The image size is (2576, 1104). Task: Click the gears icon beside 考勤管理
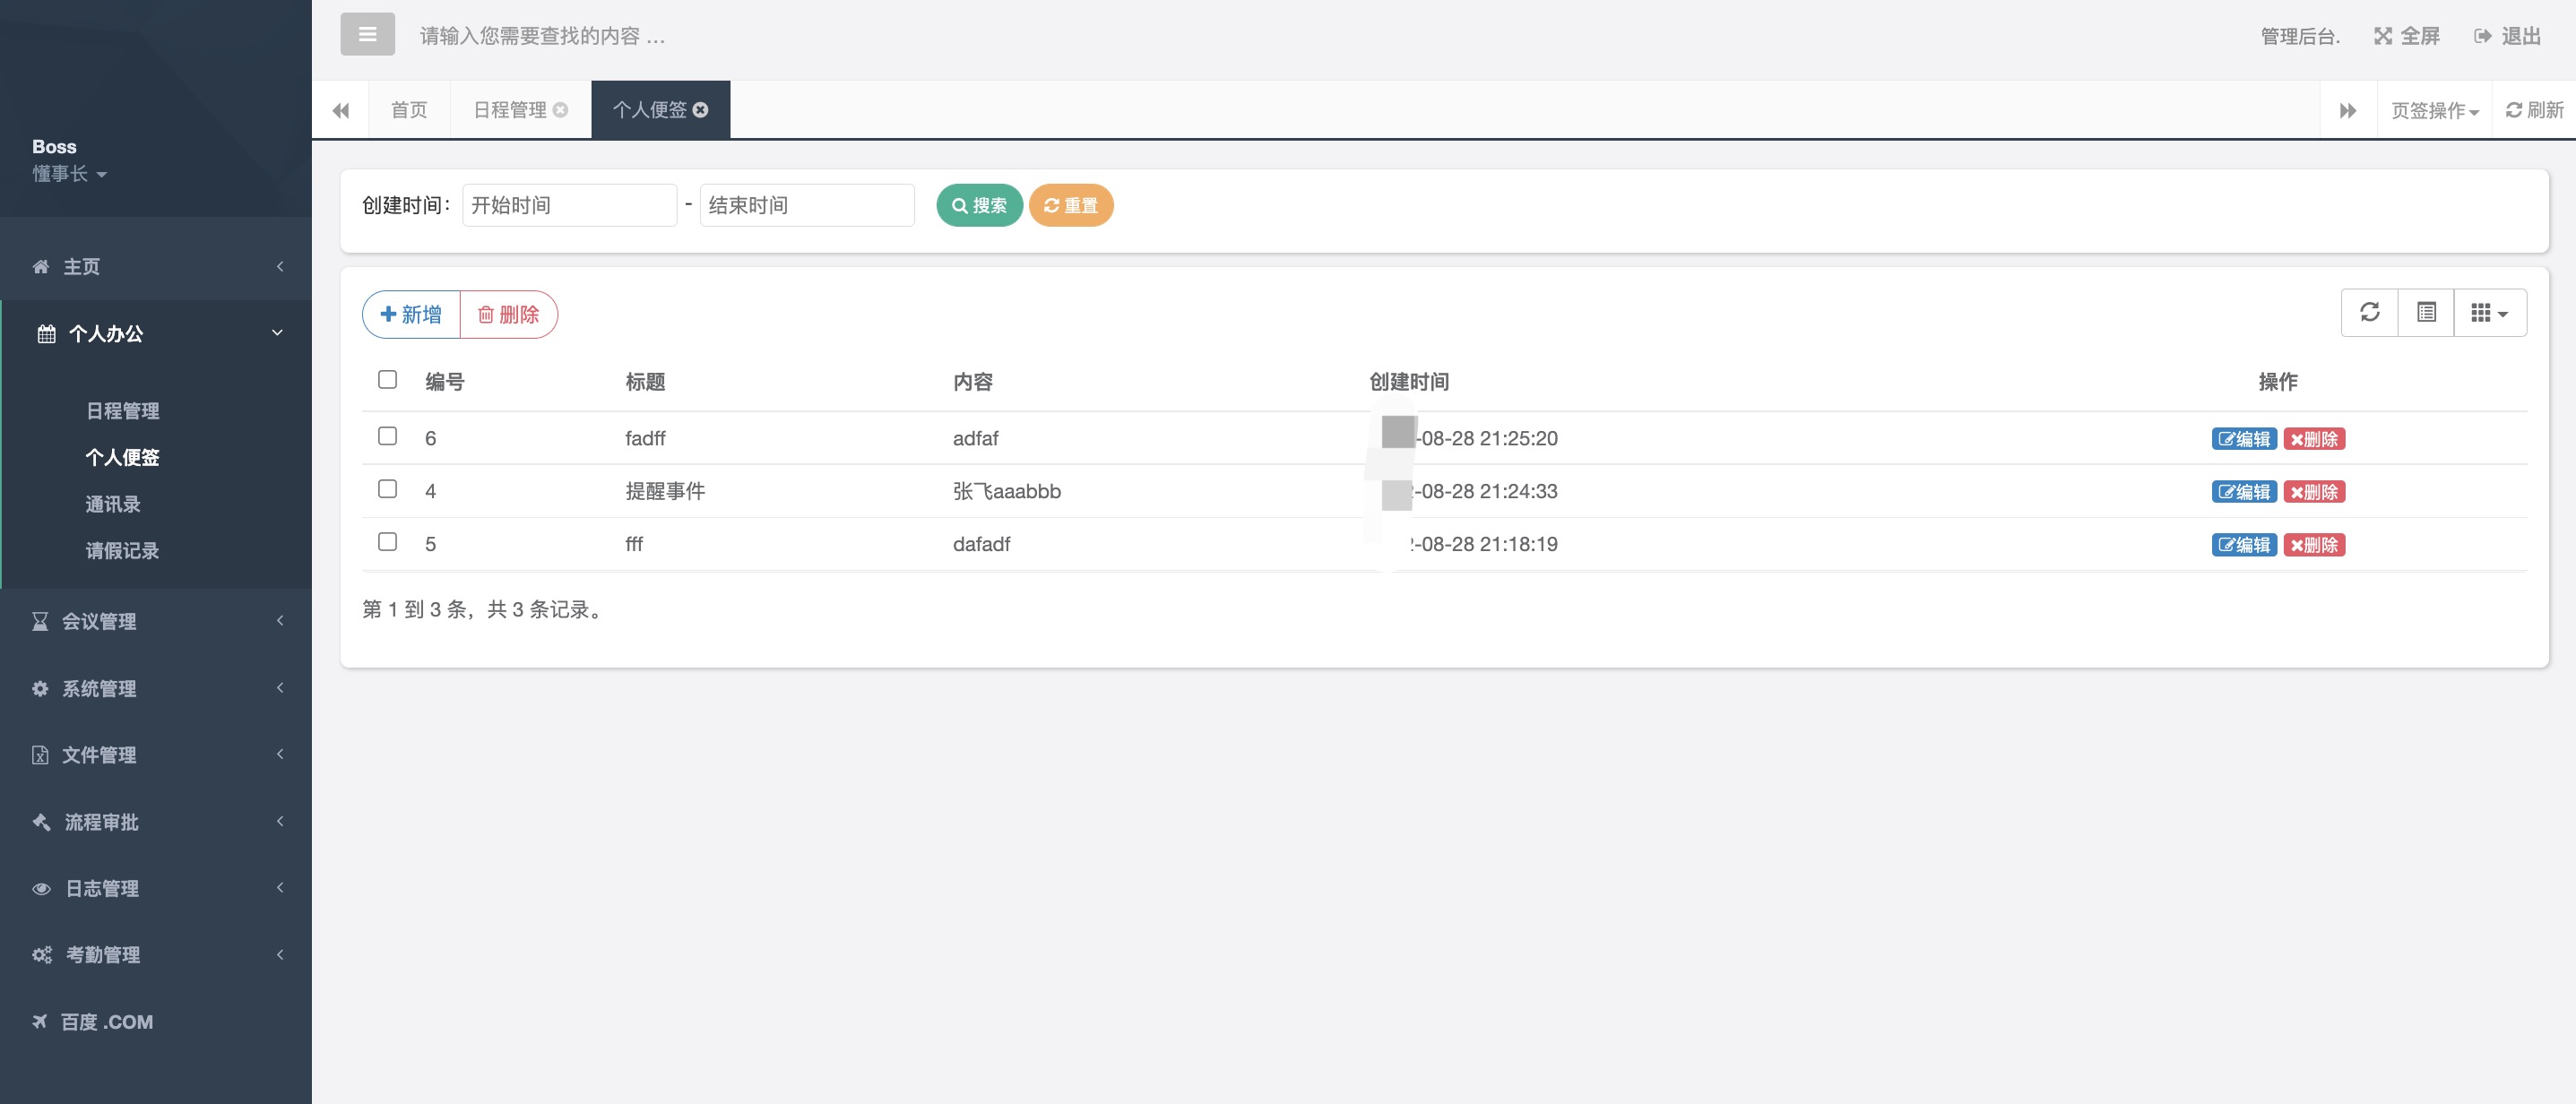click(x=42, y=955)
